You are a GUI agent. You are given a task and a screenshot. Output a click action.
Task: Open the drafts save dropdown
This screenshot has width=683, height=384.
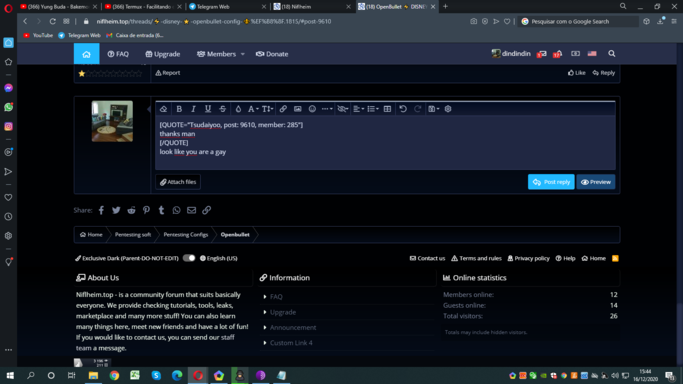click(x=433, y=109)
